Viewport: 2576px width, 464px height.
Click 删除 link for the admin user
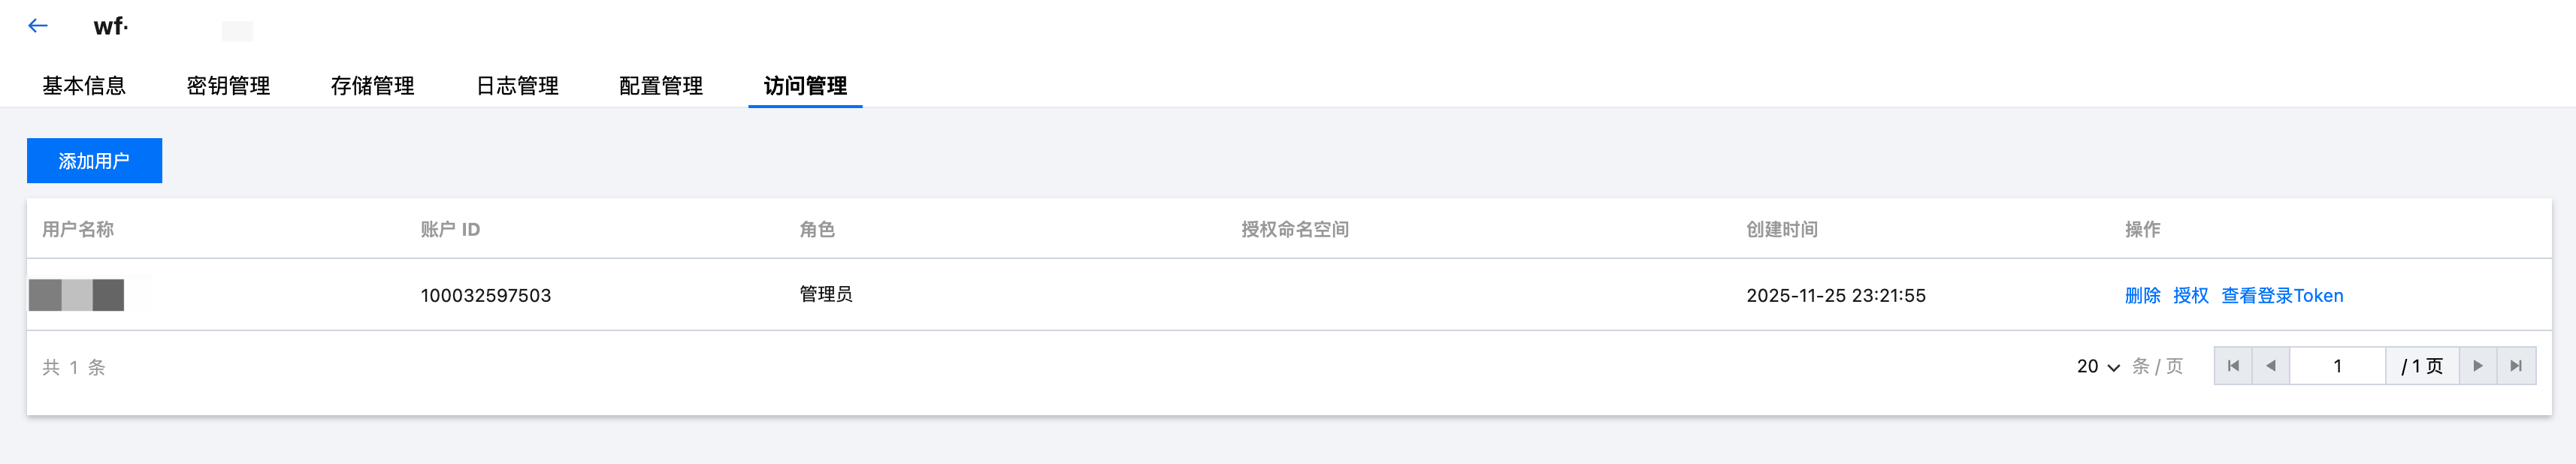2142,296
